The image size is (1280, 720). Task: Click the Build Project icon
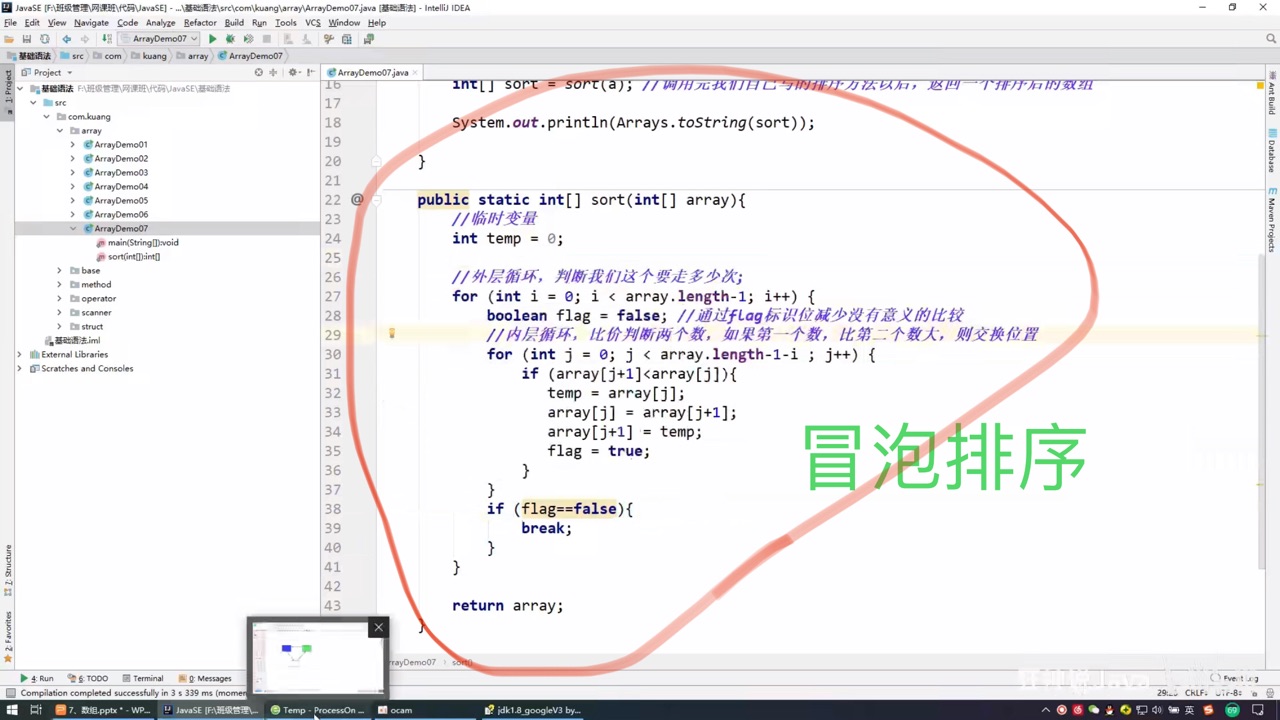[107, 39]
